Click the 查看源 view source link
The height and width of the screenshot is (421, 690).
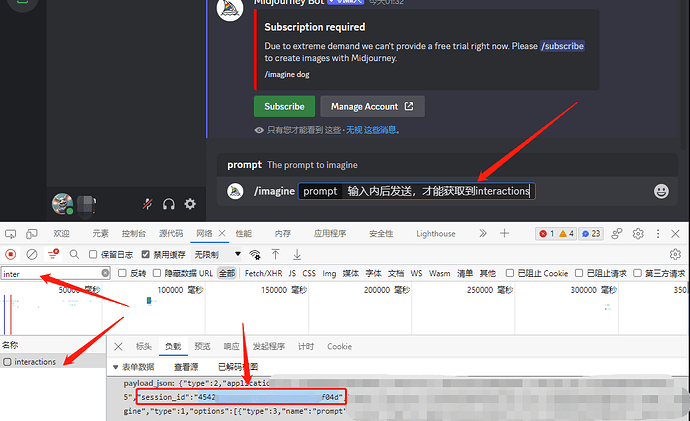pos(186,367)
